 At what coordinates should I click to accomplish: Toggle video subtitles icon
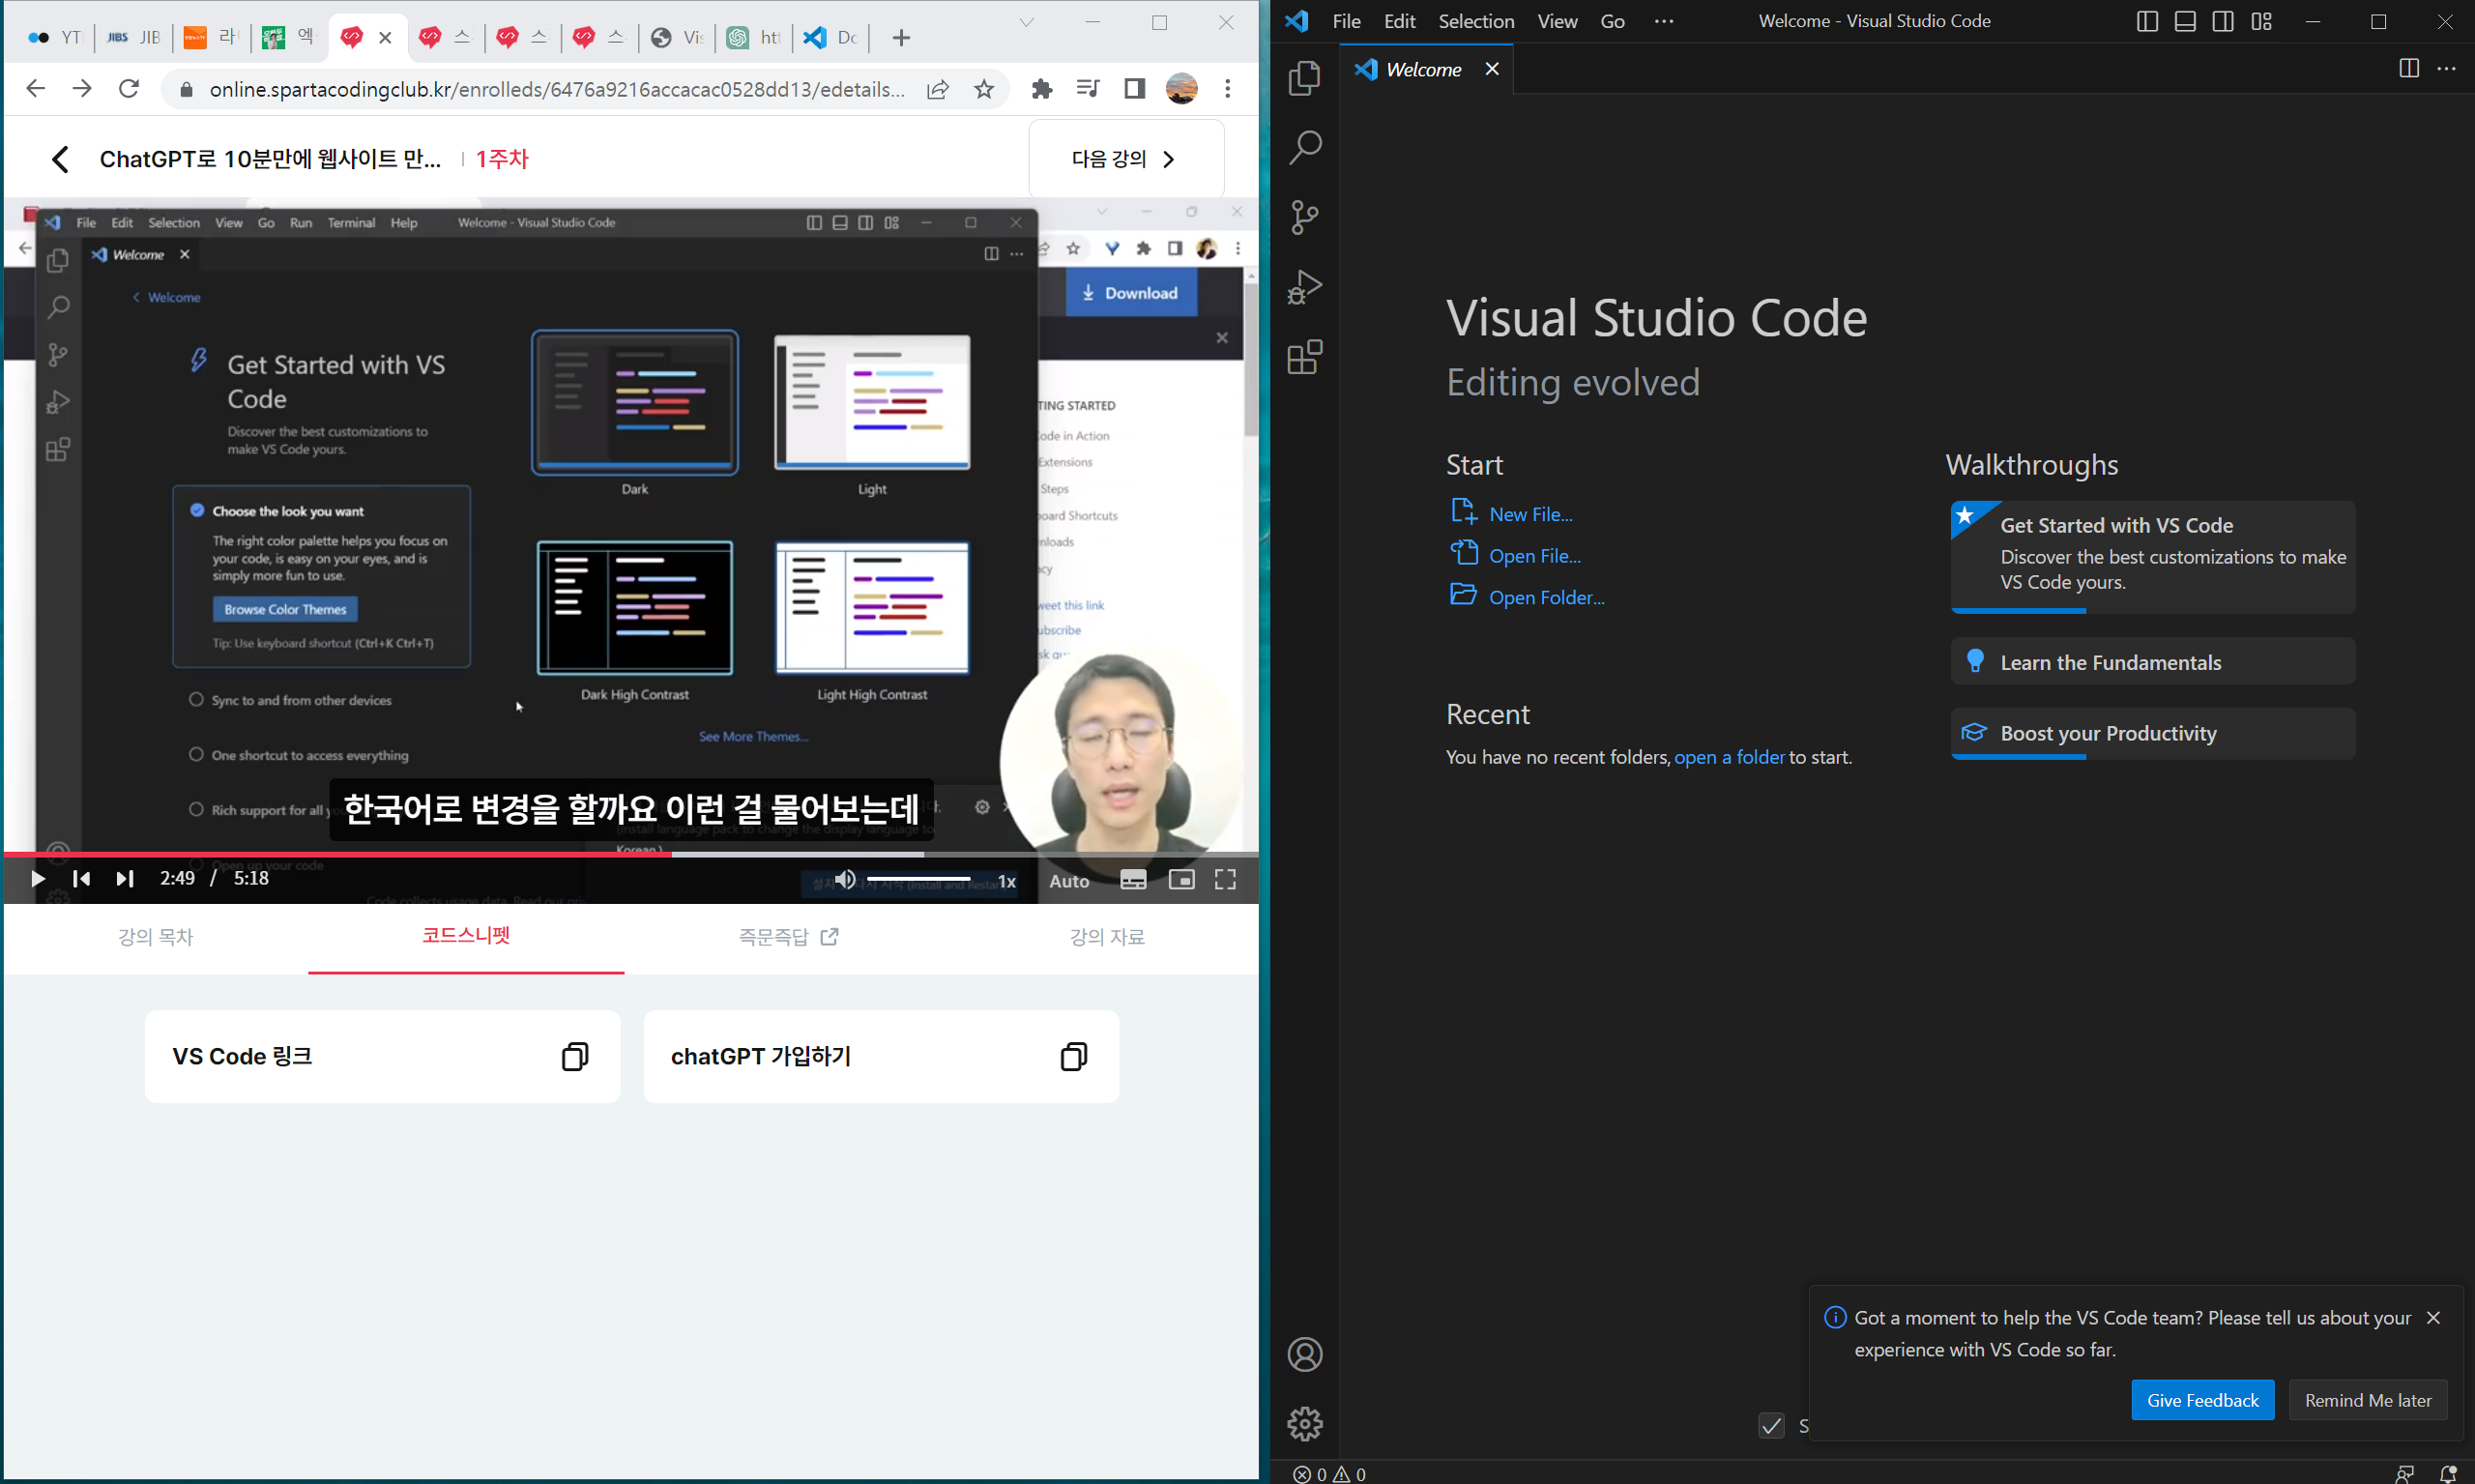1132,879
